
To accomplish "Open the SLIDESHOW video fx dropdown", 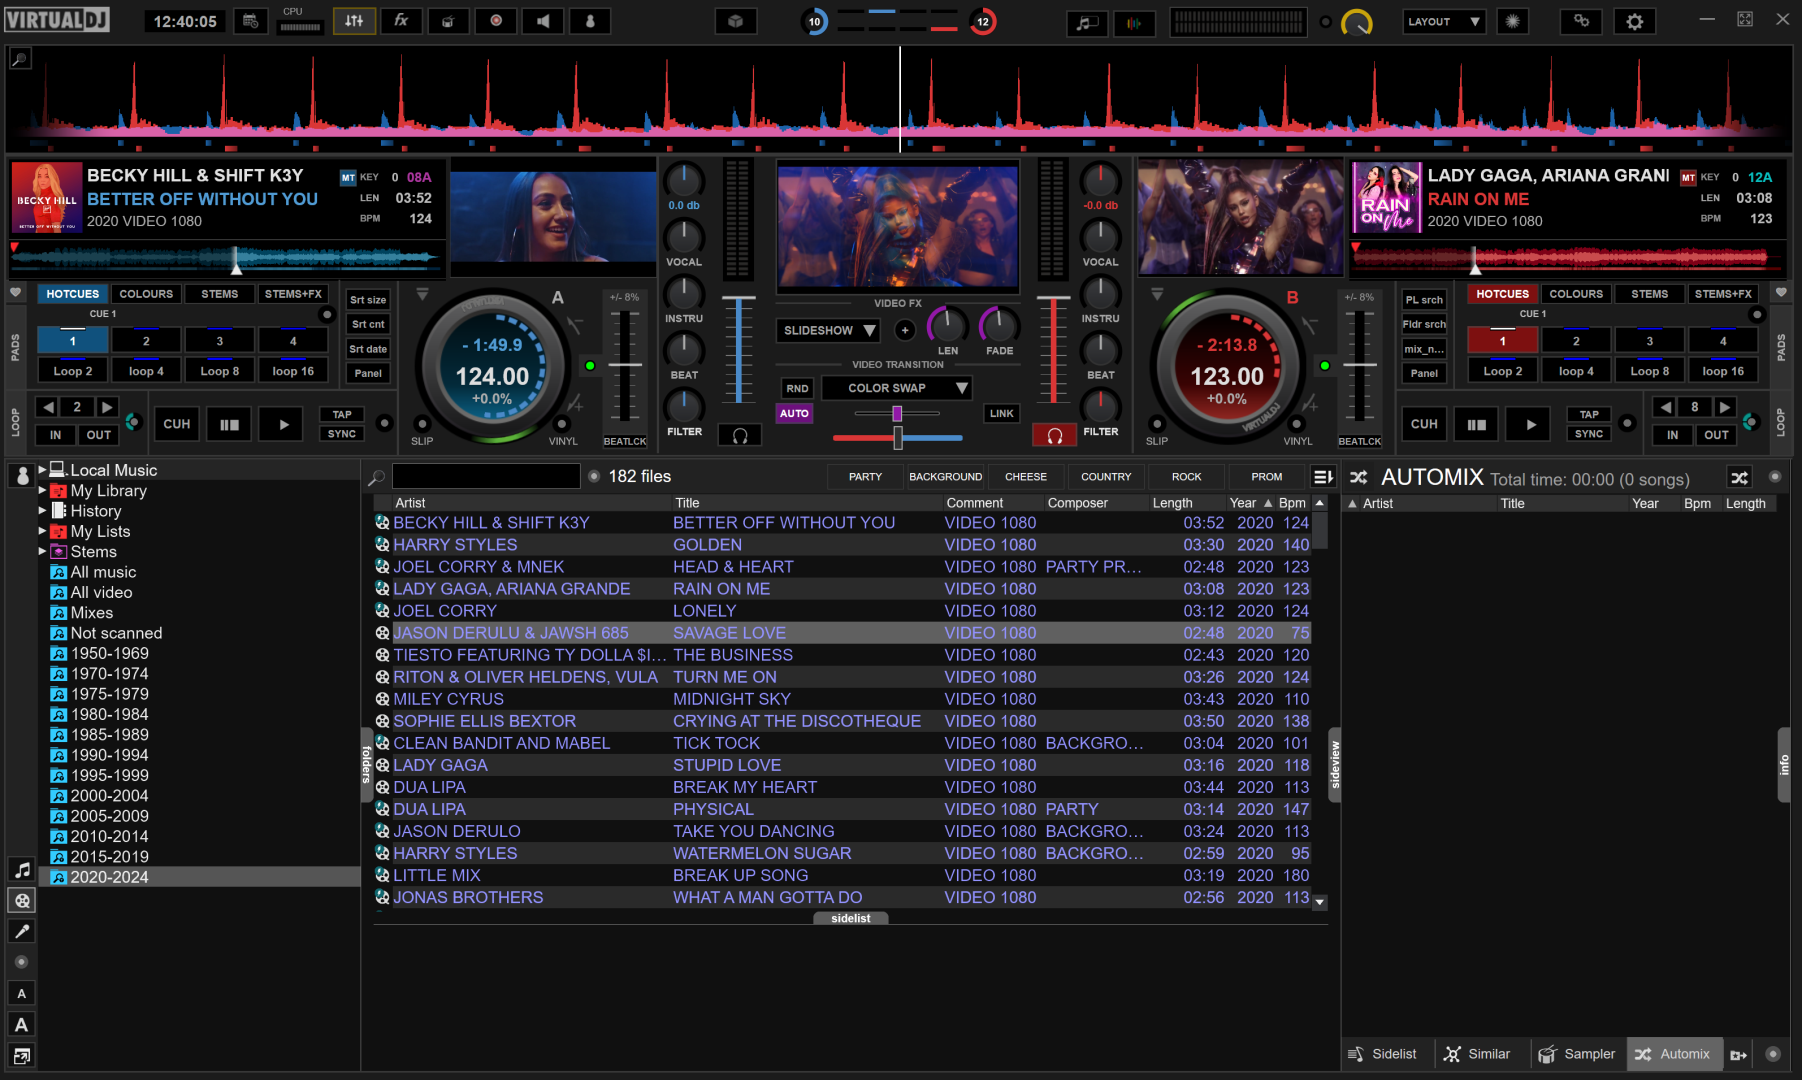I will [x=828, y=330].
